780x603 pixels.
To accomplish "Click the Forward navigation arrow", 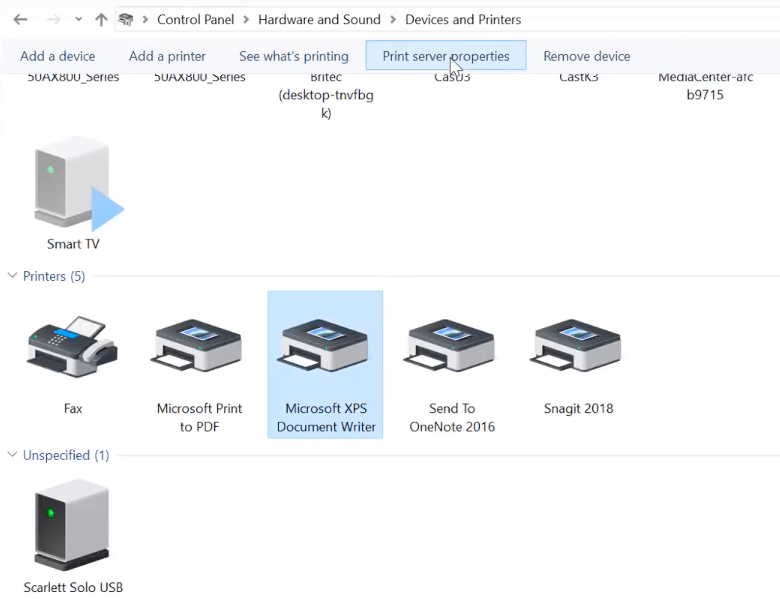I will pyautogui.click(x=53, y=19).
